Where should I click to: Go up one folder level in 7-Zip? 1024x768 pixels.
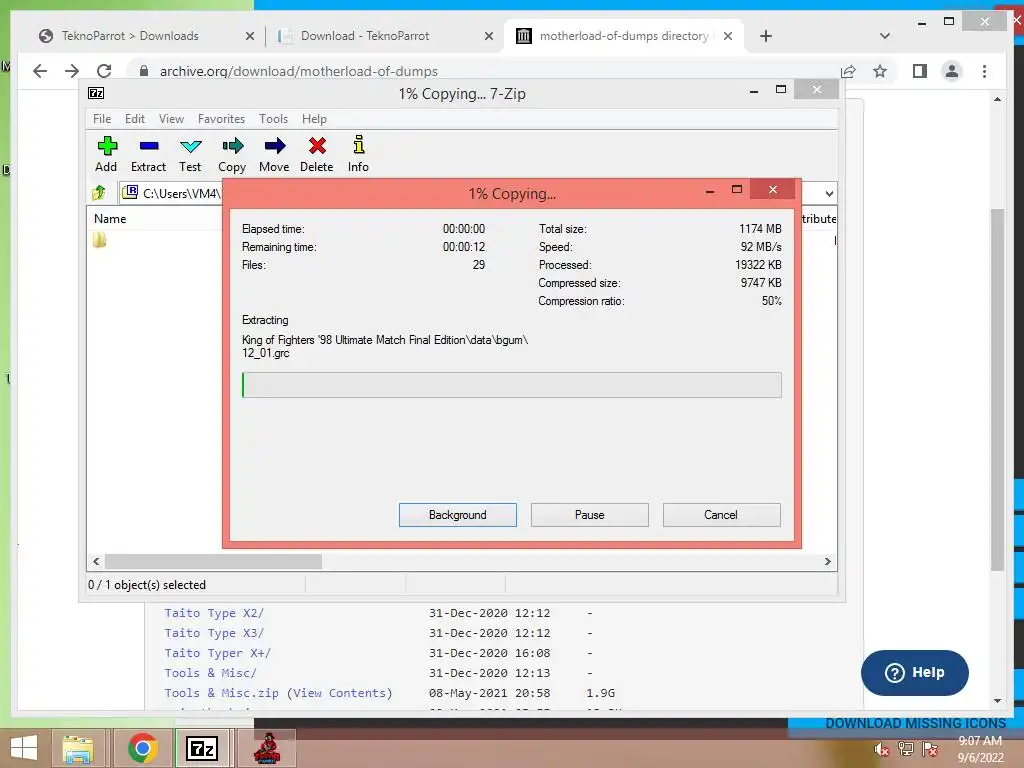point(99,193)
